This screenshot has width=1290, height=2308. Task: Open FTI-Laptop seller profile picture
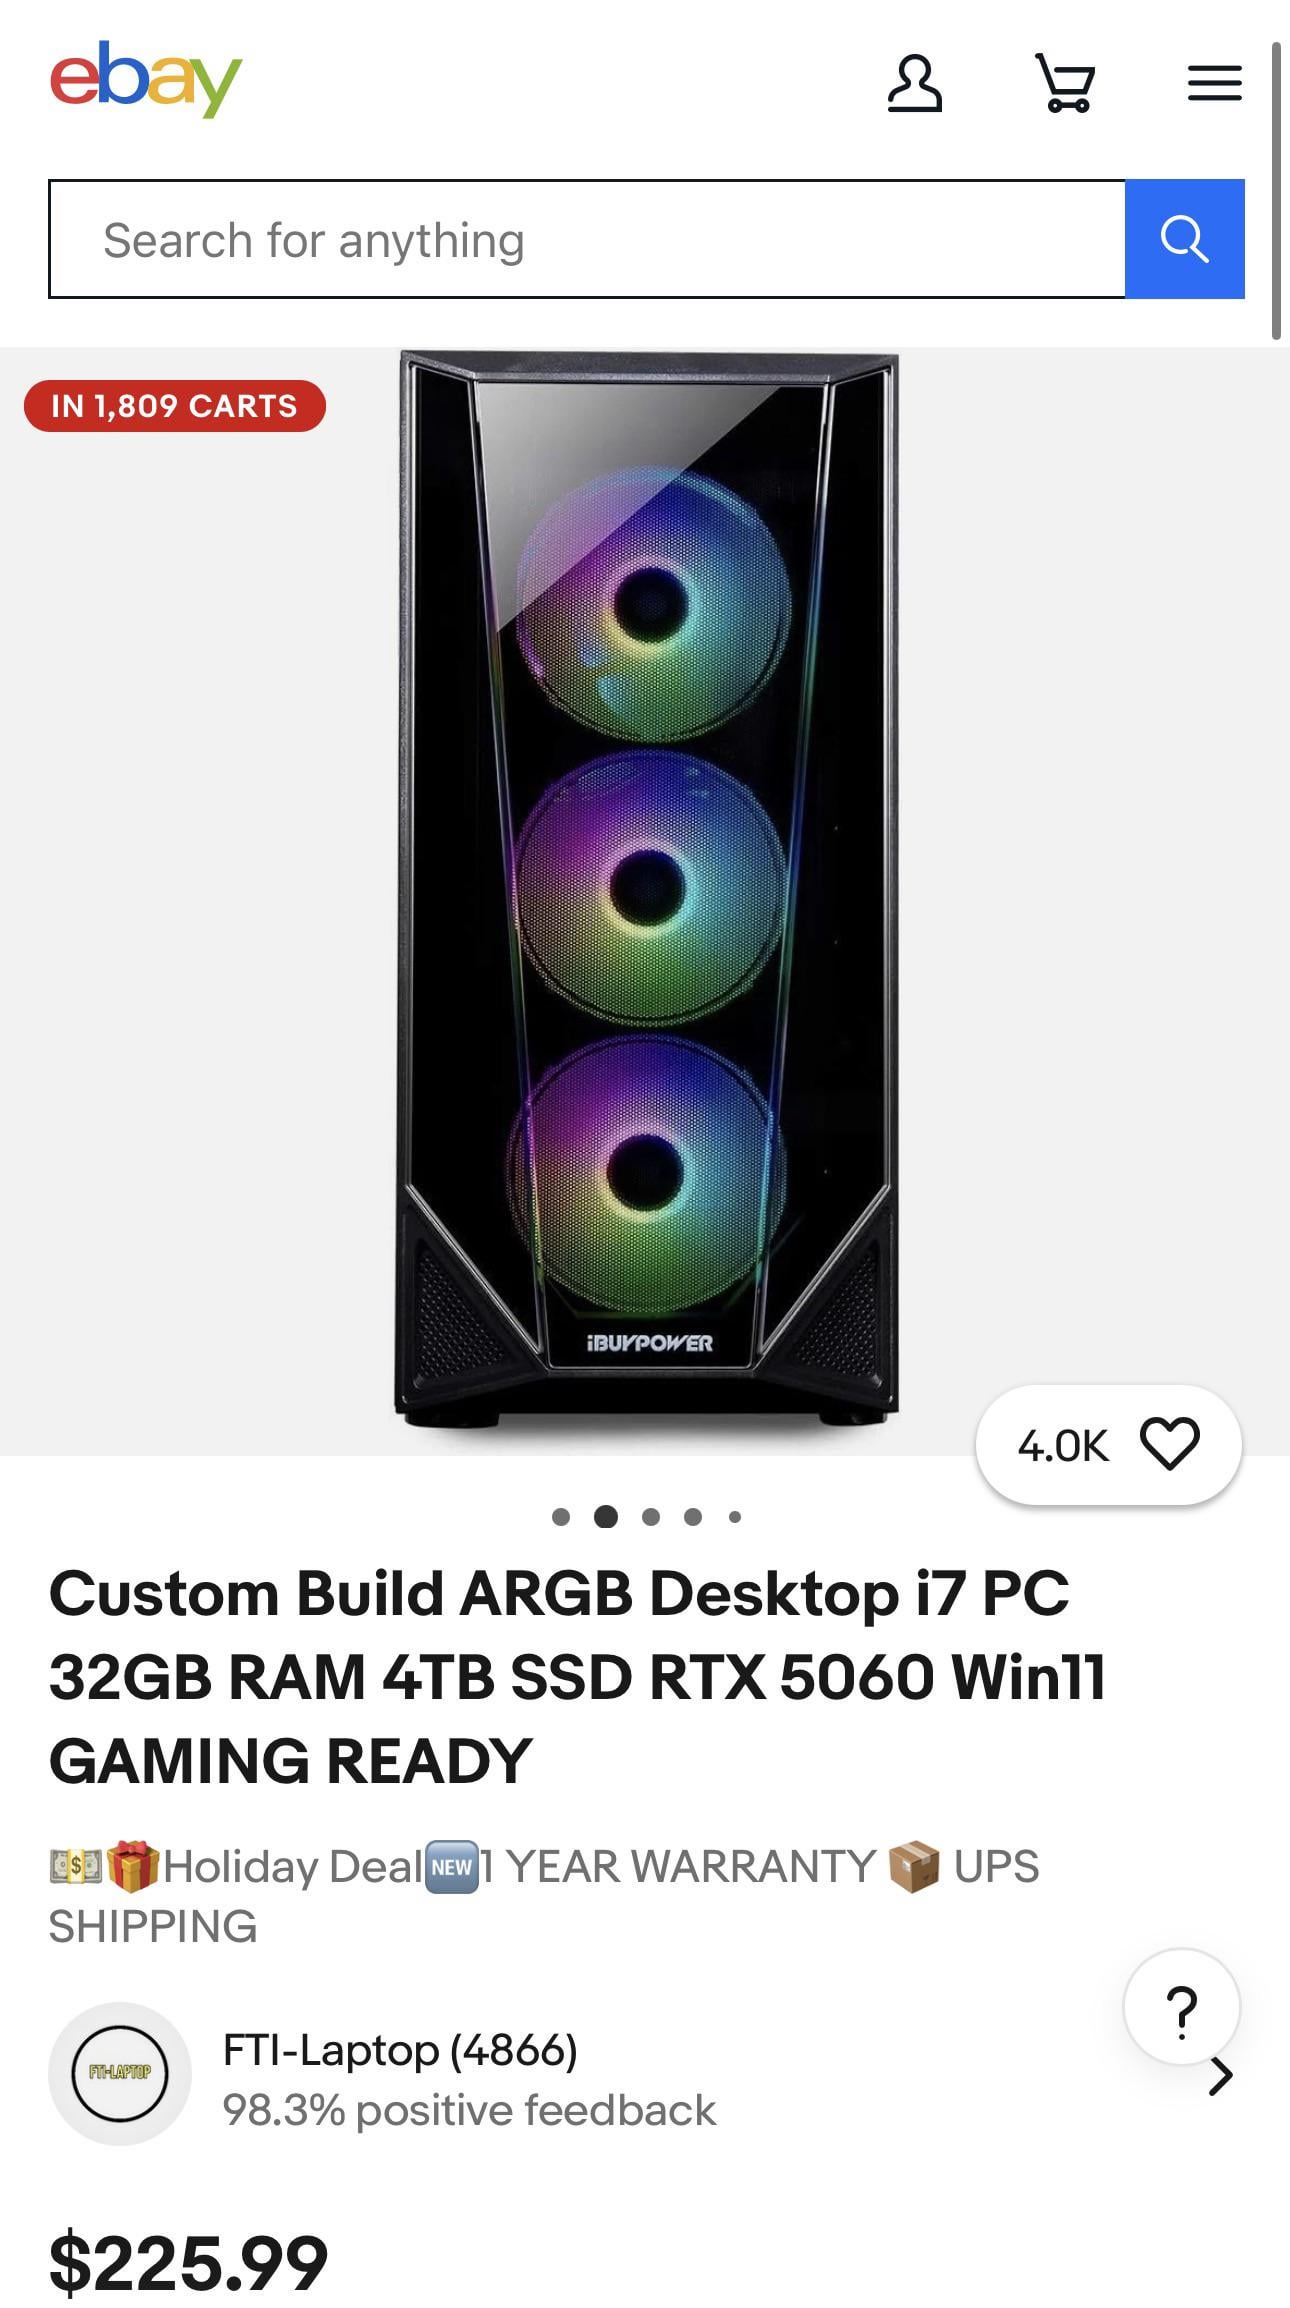pos(120,2073)
